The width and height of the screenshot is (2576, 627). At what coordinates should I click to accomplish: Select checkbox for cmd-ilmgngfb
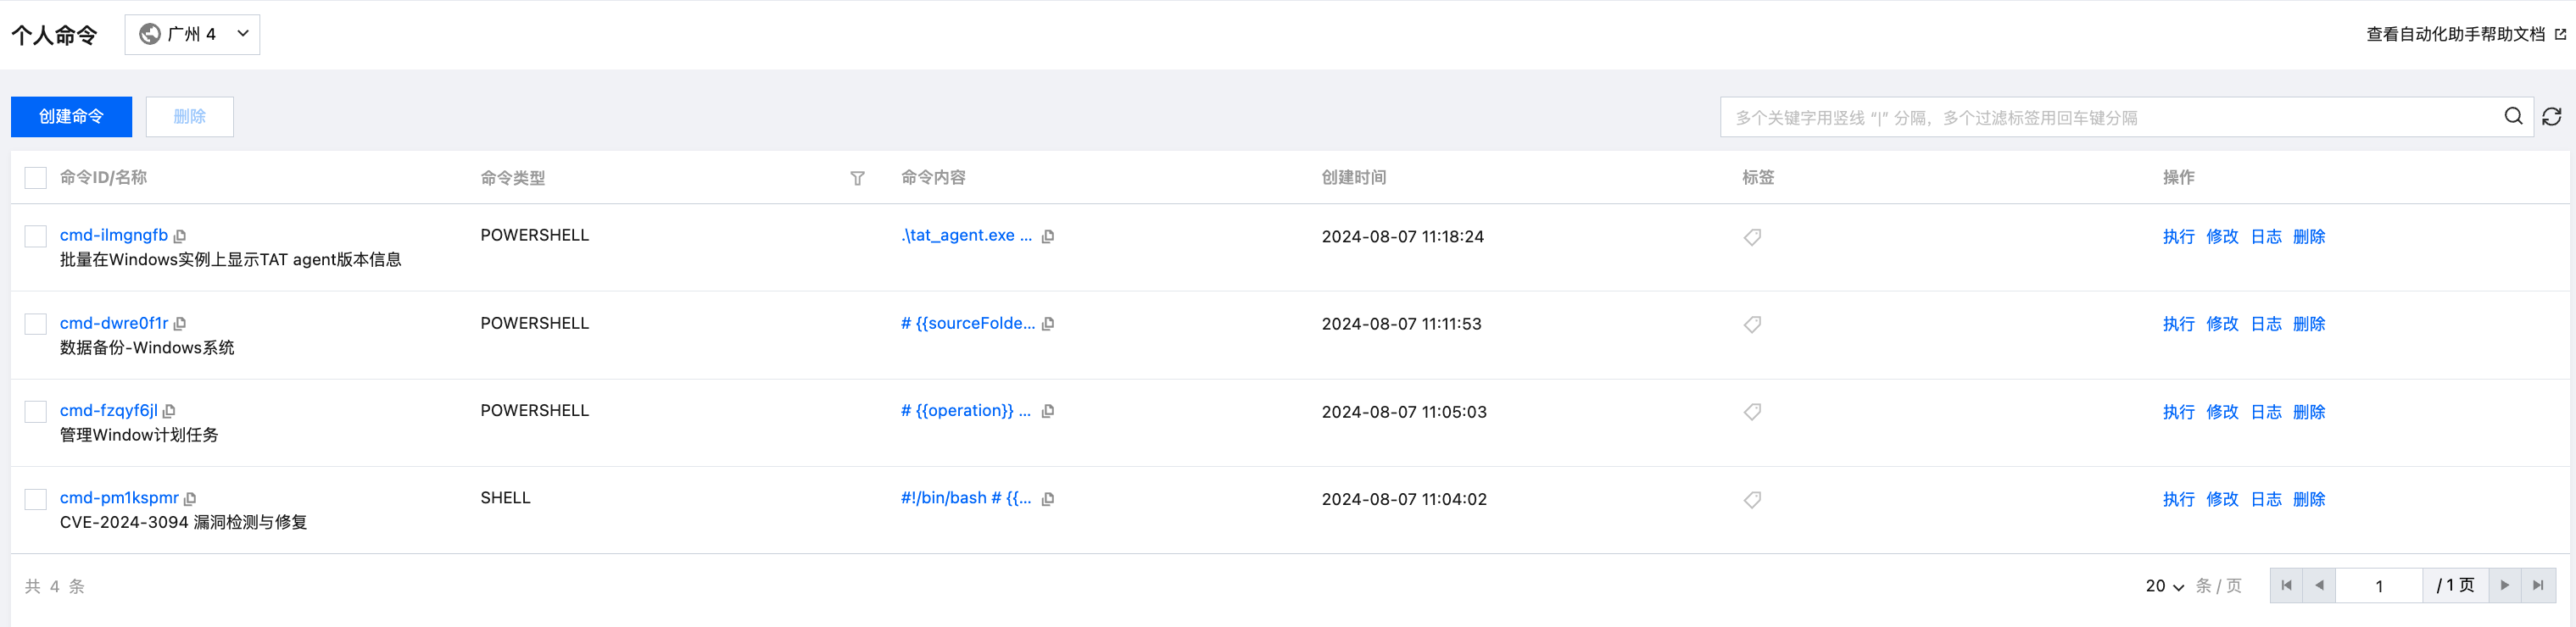(36, 236)
